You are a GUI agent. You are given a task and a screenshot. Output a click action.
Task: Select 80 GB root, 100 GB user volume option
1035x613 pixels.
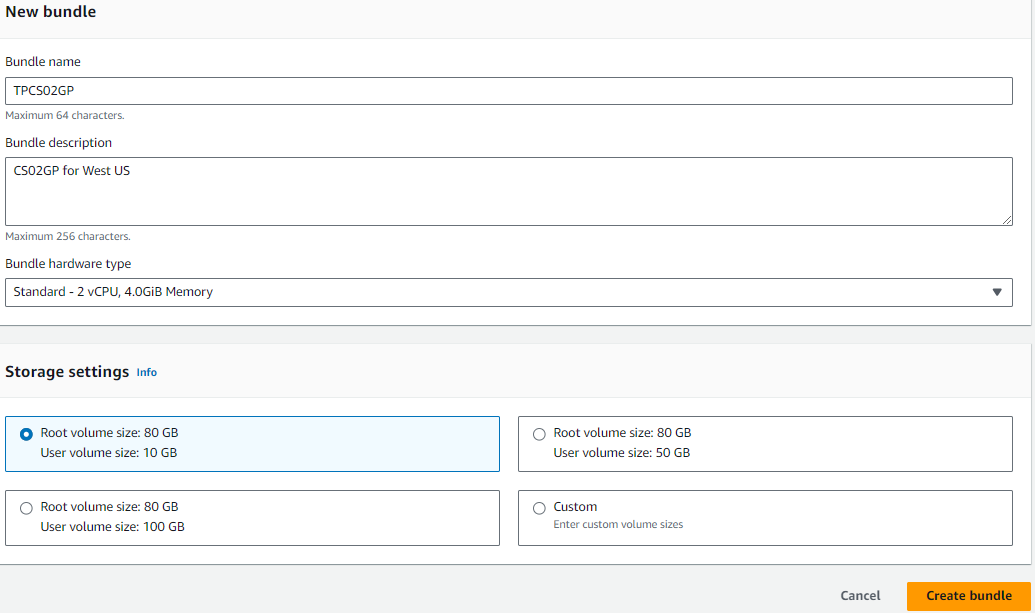click(x=252, y=517)
